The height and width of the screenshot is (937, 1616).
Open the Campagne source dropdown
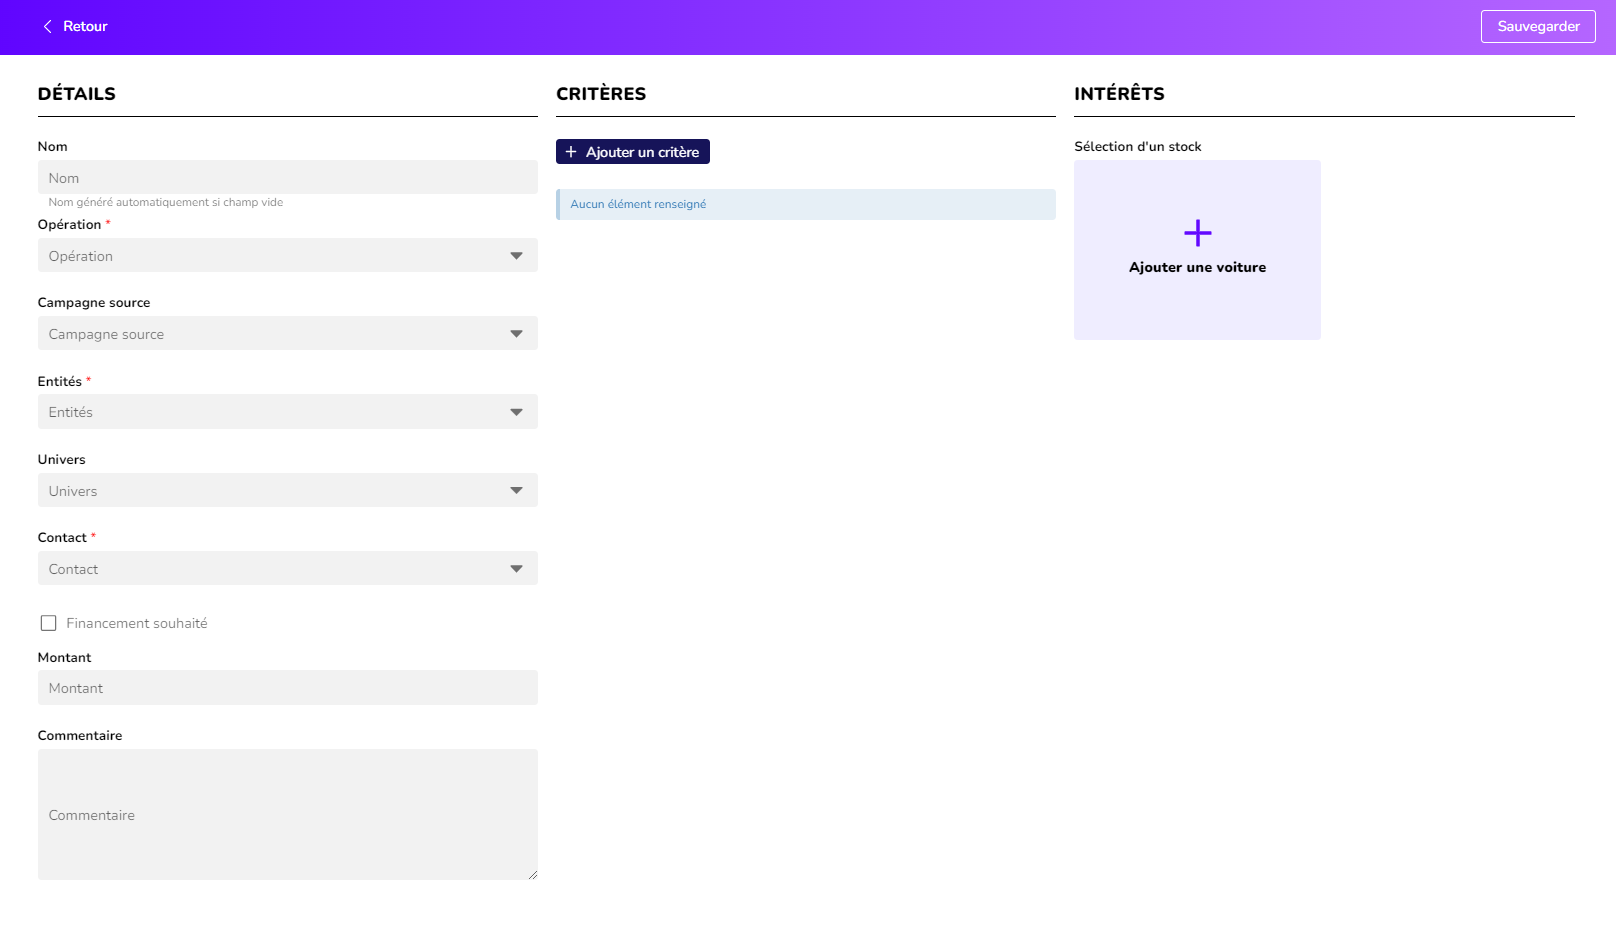pos(287,334)
